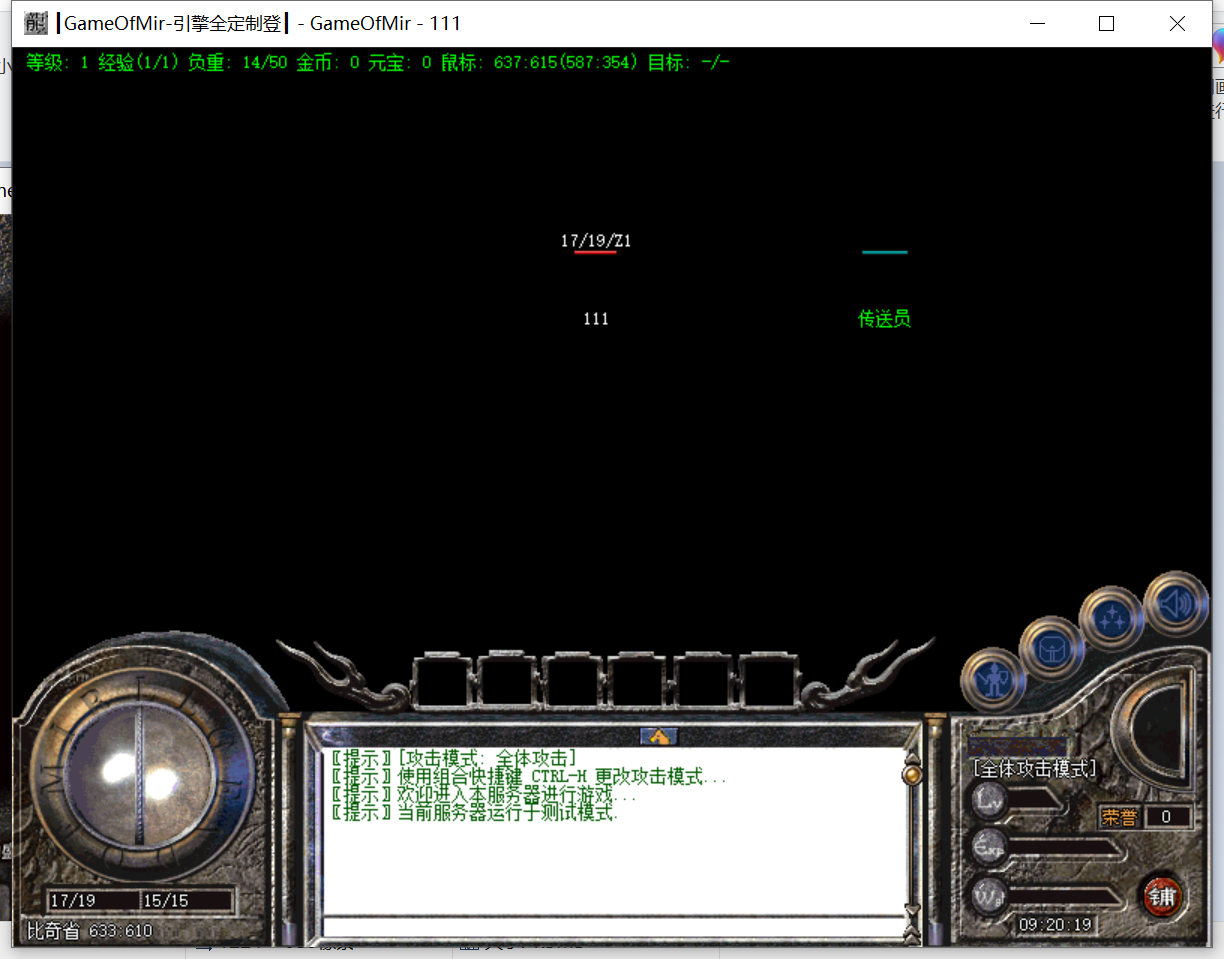Click the 经验(1/1) status text
The height and width of the screenshot is (959, 1224).
tap(138, 62)
